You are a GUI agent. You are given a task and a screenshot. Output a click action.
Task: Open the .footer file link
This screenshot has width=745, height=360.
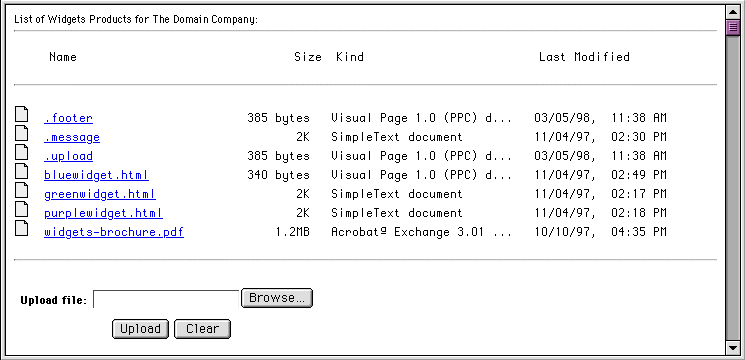coord(68,118)
